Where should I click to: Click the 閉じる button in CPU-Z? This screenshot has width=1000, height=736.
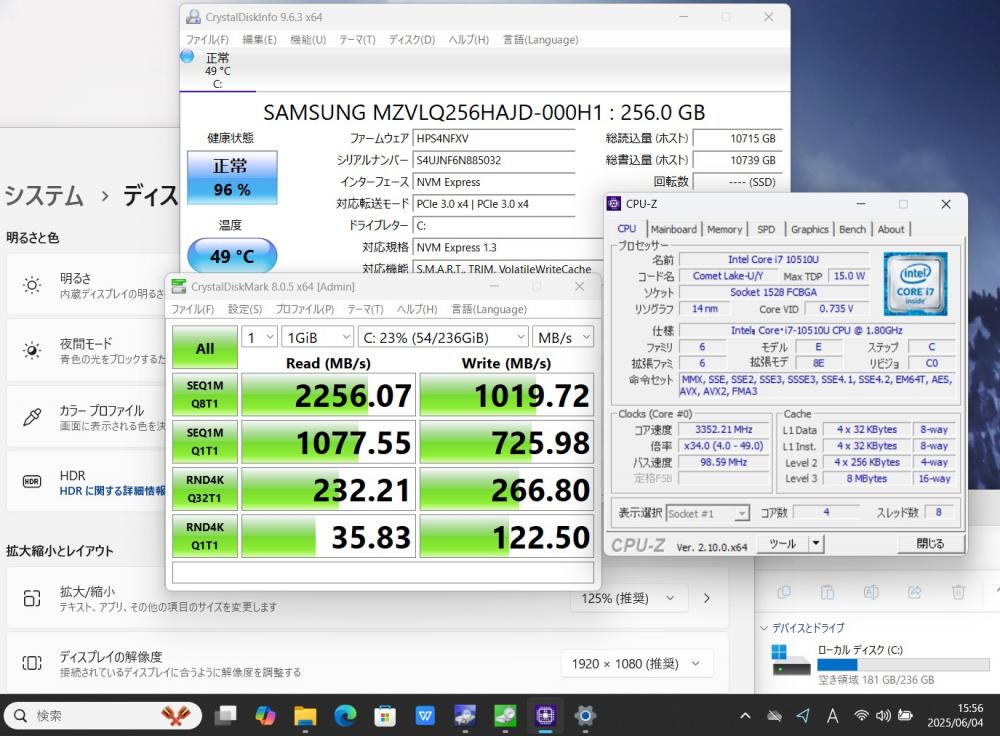930,543
